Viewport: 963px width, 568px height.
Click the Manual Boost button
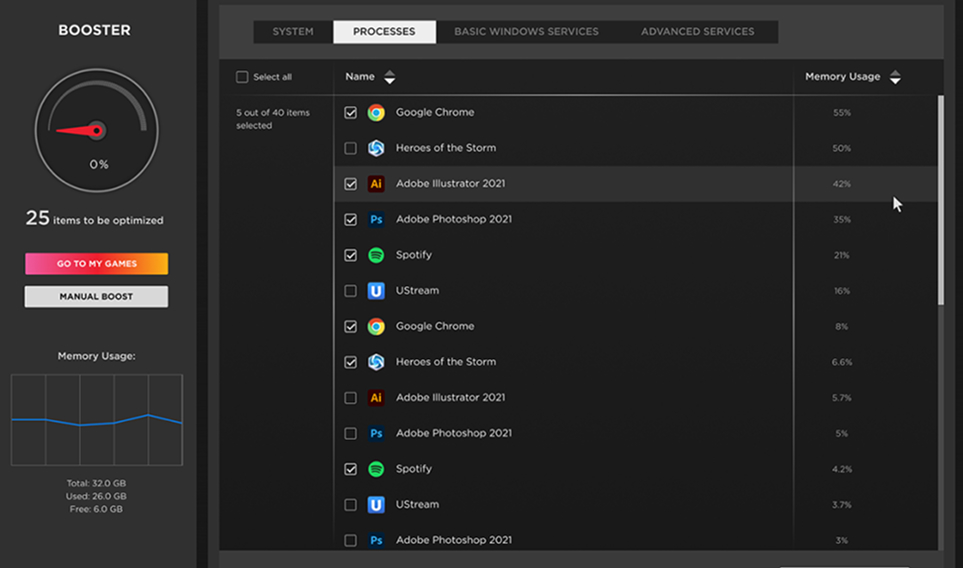pyautogui.click(x=96, y=297)
